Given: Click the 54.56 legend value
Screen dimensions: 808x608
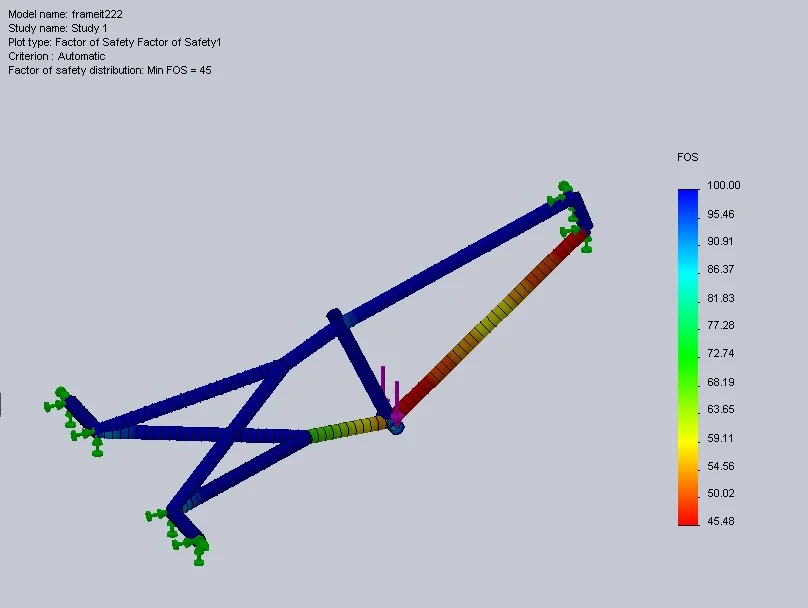Looking at the screenshot, I should [x=720, y=466].
